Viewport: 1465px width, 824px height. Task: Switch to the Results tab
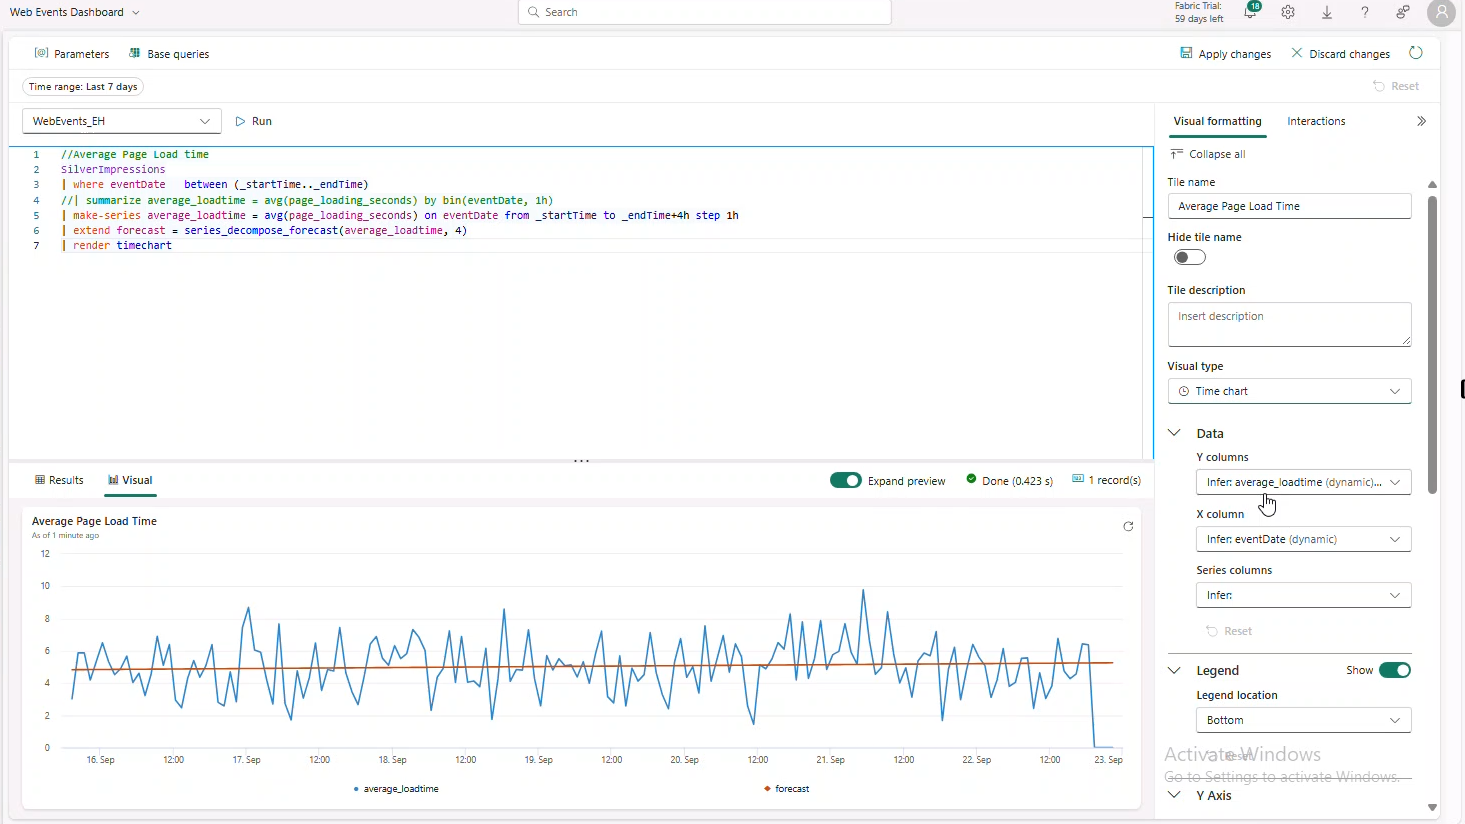(x=59, y=480)
